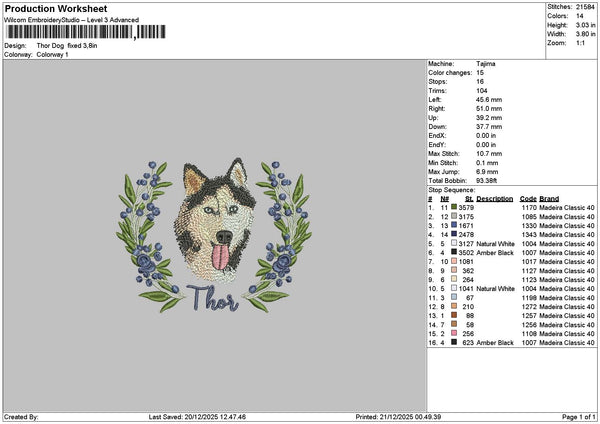Select the Min Stitch value "0.1 mm"
Image resolution: width=600 pixels, height=424 pixels.
point(487,163)
